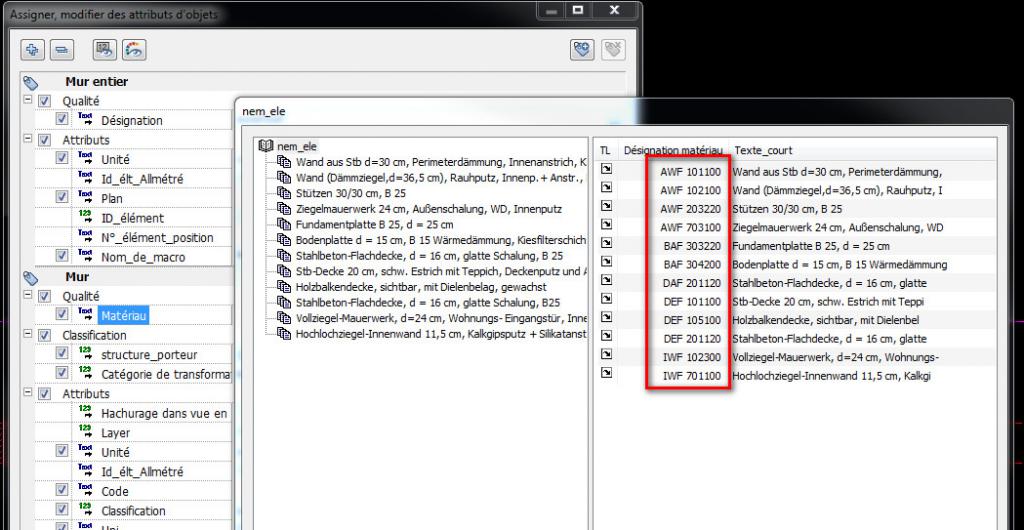
Task: Uncheck the Désignation attribute checkbox
Action: 61,119
